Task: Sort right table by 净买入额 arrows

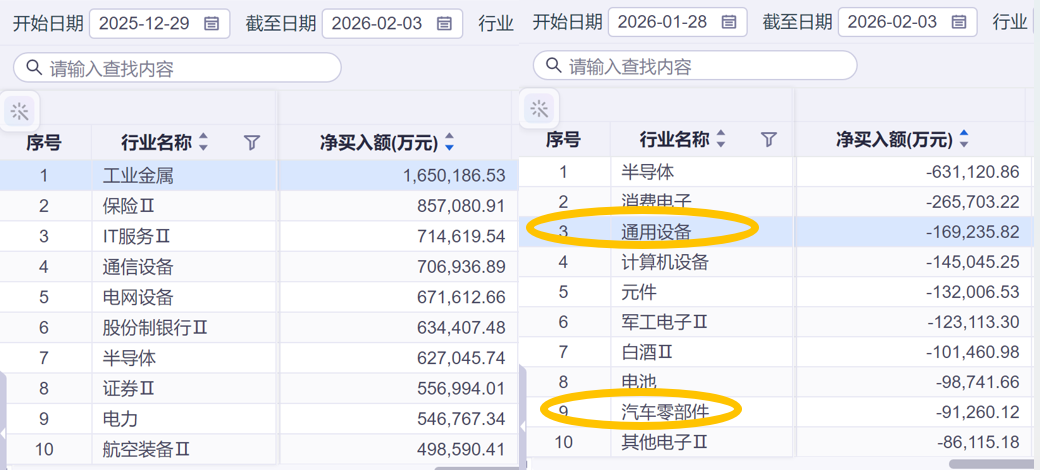Action: [x=964, y=139]
